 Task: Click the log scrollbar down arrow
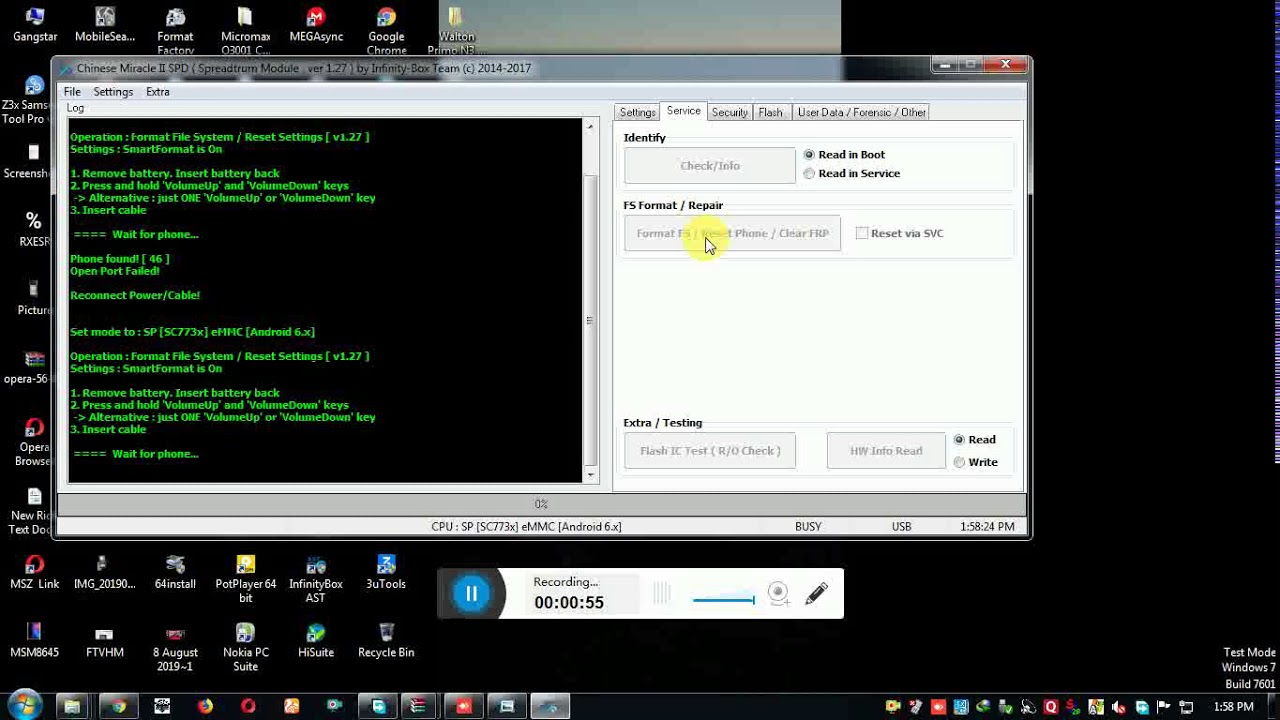coord(590,475)
